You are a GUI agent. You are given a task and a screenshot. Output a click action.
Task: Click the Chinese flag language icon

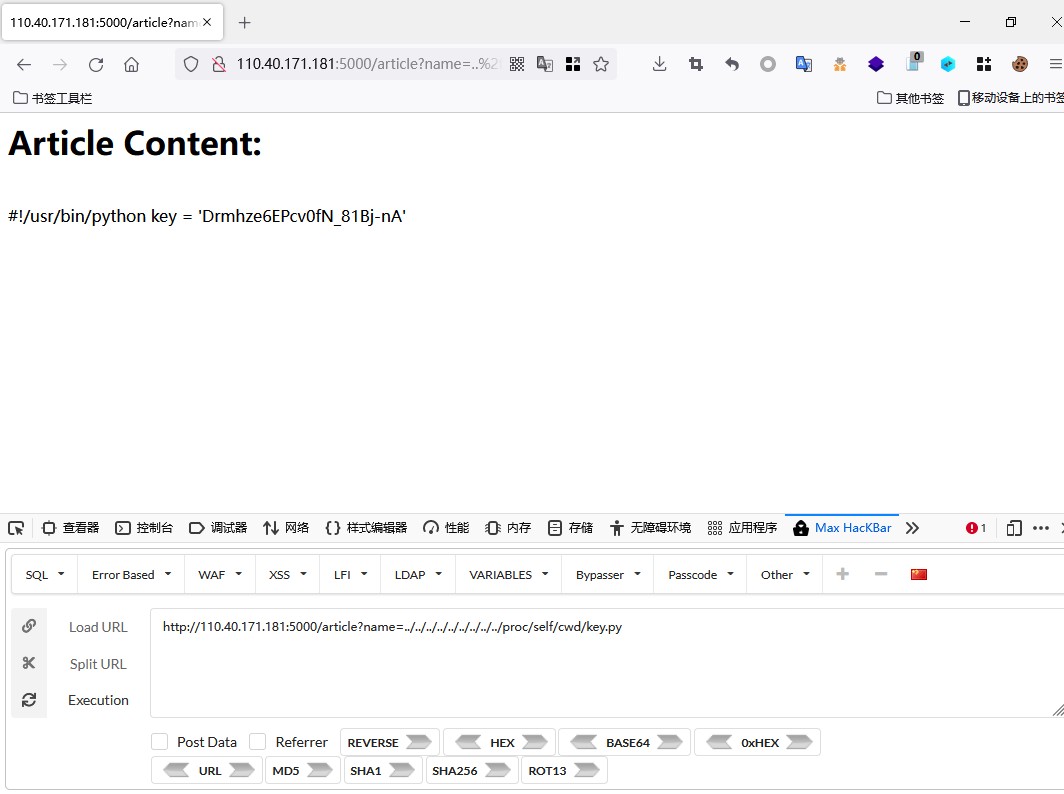tap(919, 574)
